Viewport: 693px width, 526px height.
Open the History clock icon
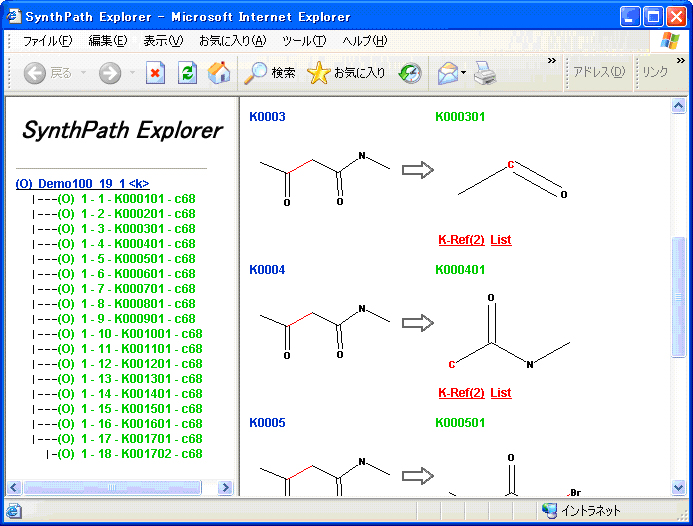[410, 73]
